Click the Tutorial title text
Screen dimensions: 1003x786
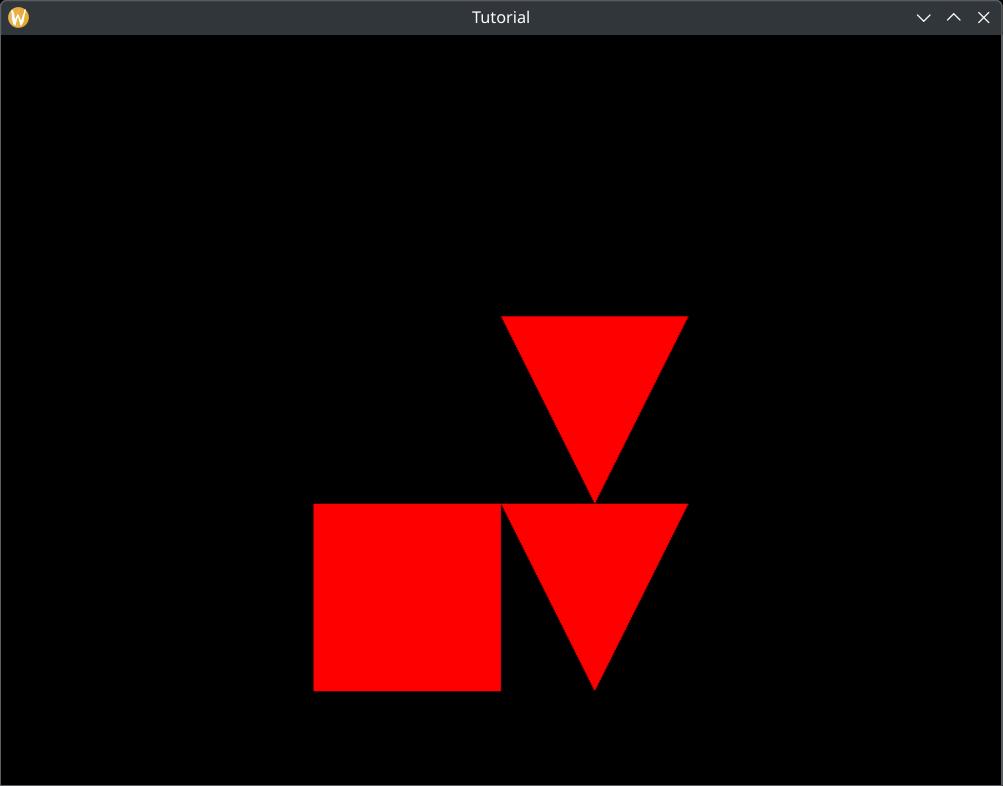coord(500,17)
